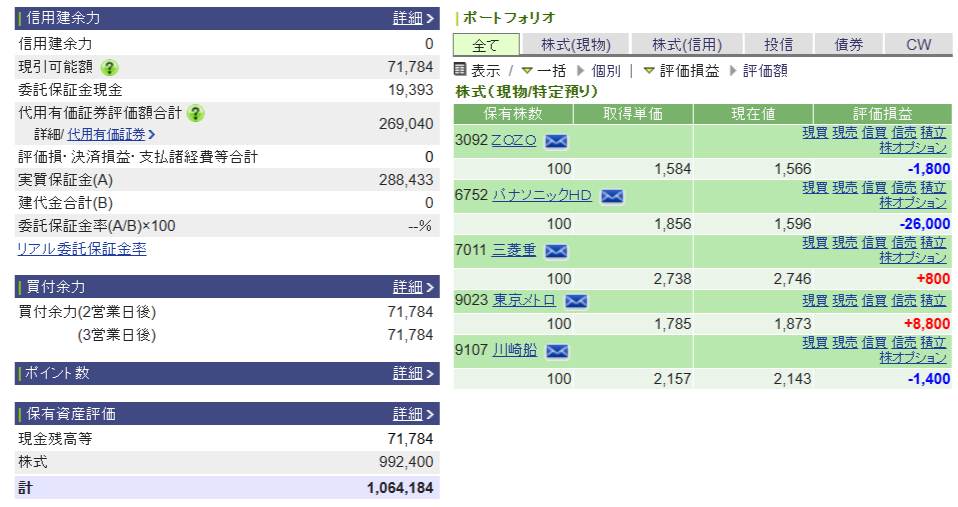Click the 評価損益 column header
The width and height of the screenshot is (958, 507).
[x=882, y=114]
